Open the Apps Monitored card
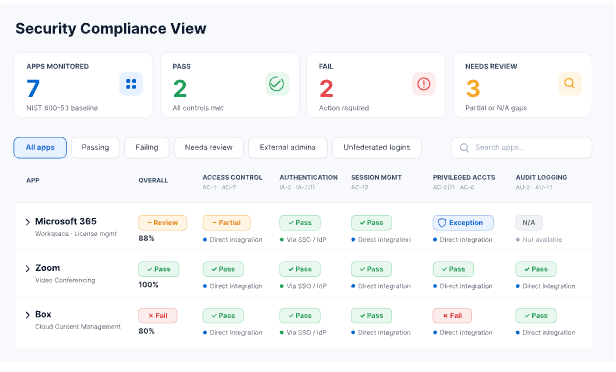The image size is (616, 372). point(83,85)
